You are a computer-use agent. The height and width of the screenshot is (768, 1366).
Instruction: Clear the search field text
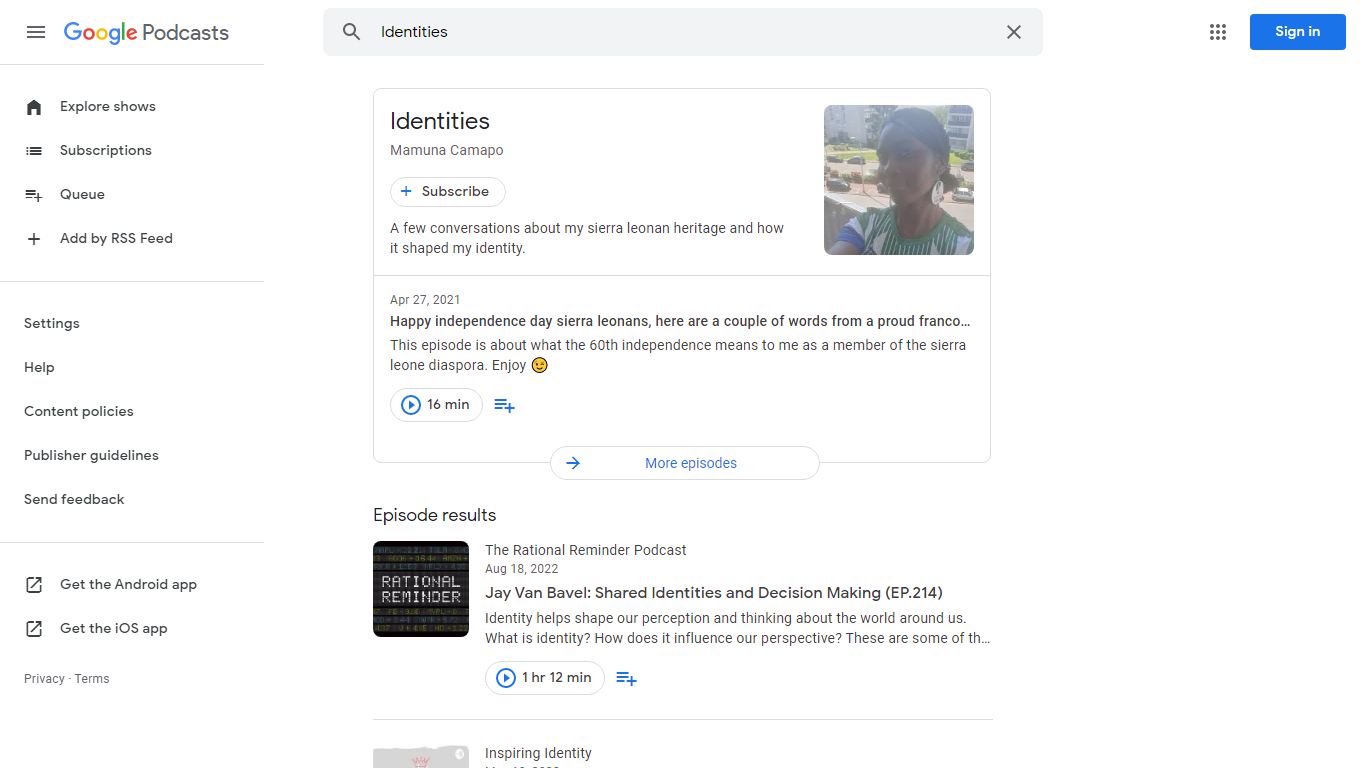[x=1014, y=32]
